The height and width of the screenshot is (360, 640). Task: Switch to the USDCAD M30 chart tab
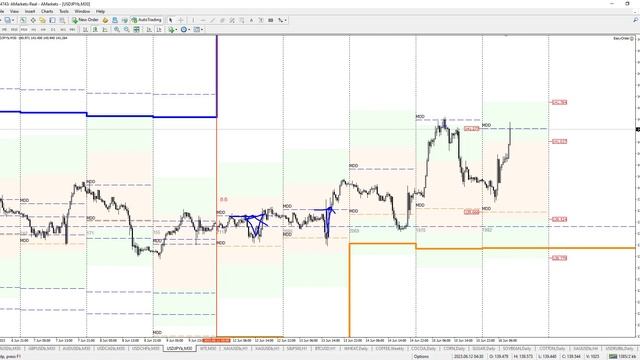[x=111, y=349]
